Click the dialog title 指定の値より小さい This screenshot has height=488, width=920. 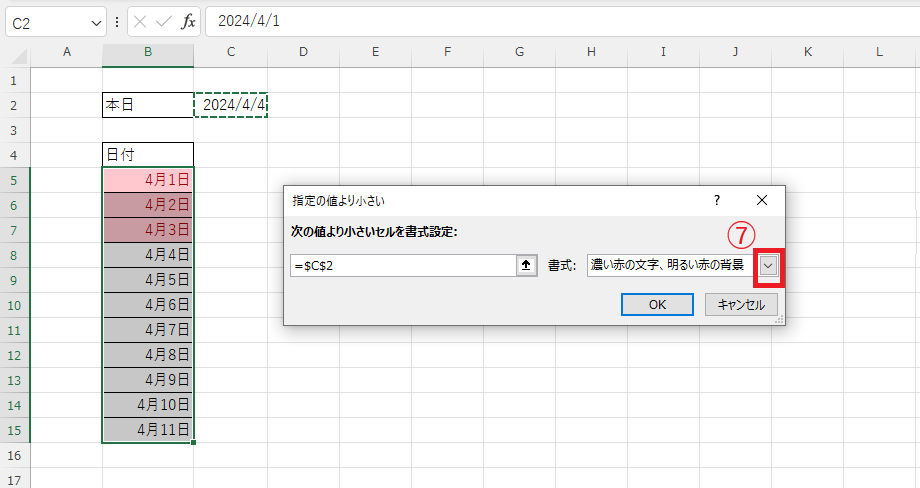click(339, 201)
